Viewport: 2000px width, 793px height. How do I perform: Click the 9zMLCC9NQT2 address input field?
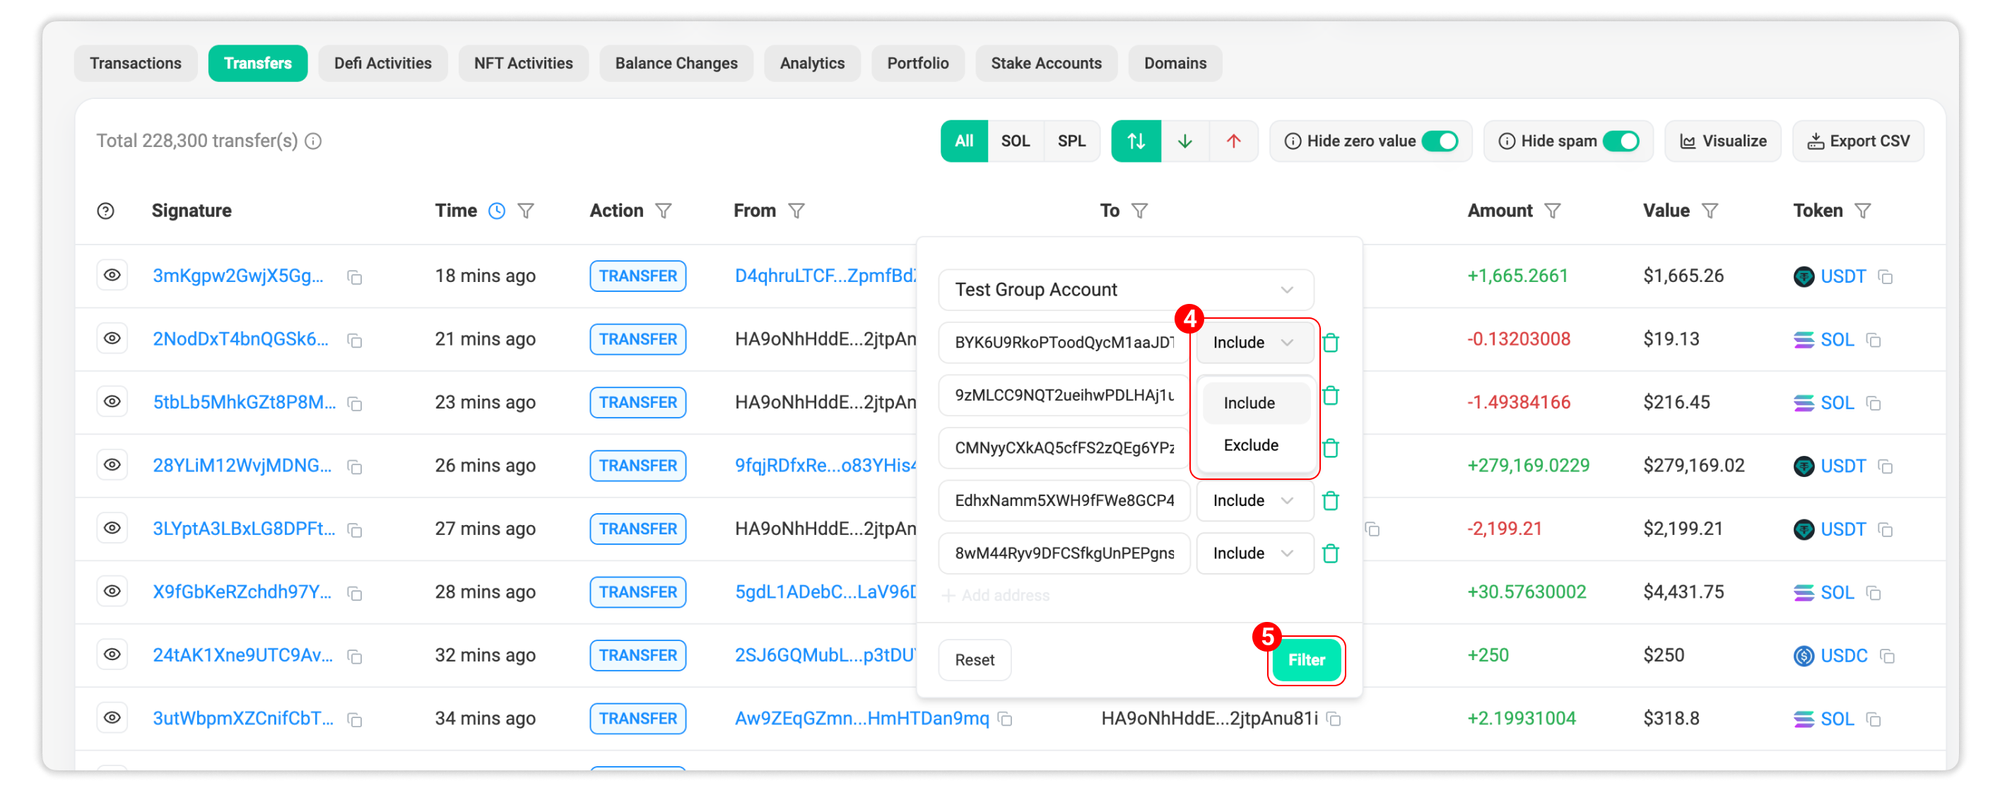click(1063, 395)
